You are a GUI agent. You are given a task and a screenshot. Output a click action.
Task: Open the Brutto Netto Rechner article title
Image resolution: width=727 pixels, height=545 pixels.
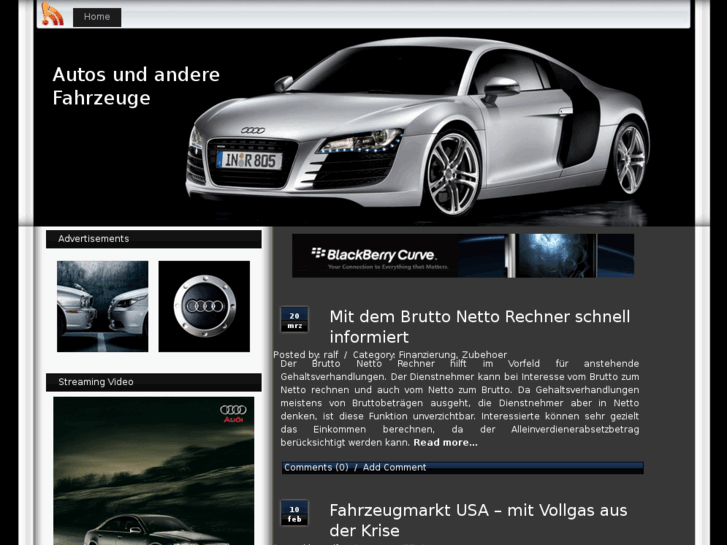point(479,327)
